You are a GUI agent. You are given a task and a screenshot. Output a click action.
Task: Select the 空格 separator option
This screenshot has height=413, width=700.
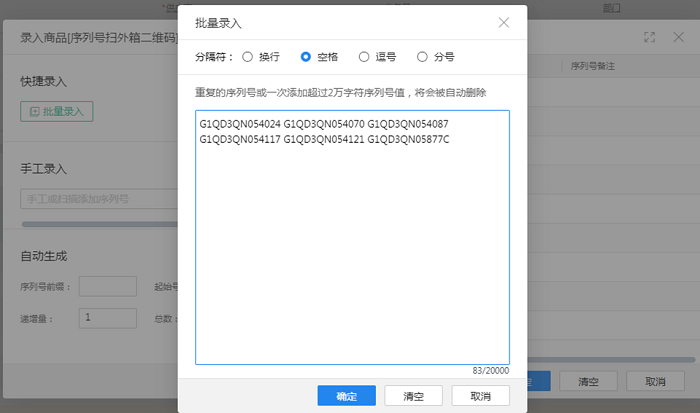pyautogui.click(x=306, y=57)
